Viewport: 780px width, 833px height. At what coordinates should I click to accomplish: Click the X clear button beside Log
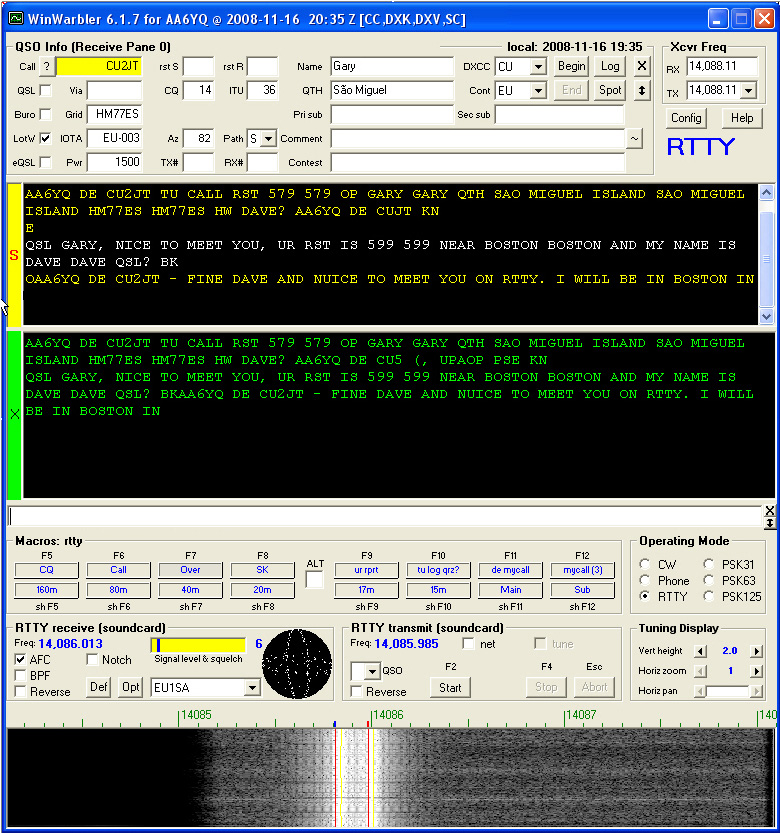[x=642, y=66]
